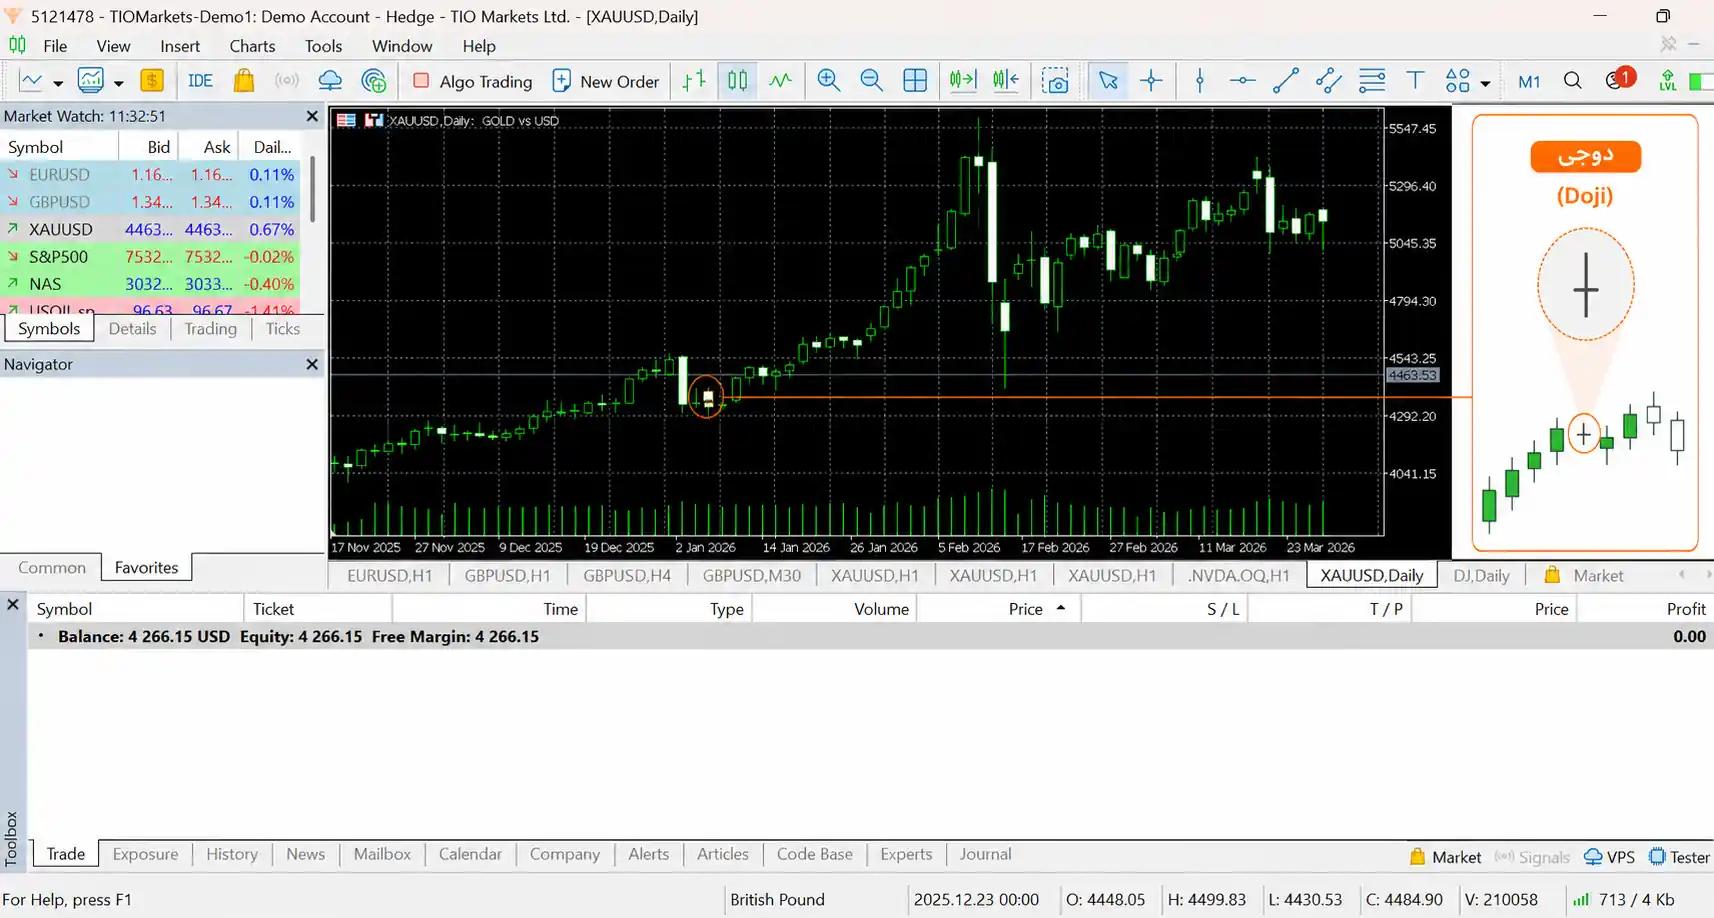Screen dimensions: 1714x918
Task: Open the copy trading radar icon
Action: [x=374, y=81]
